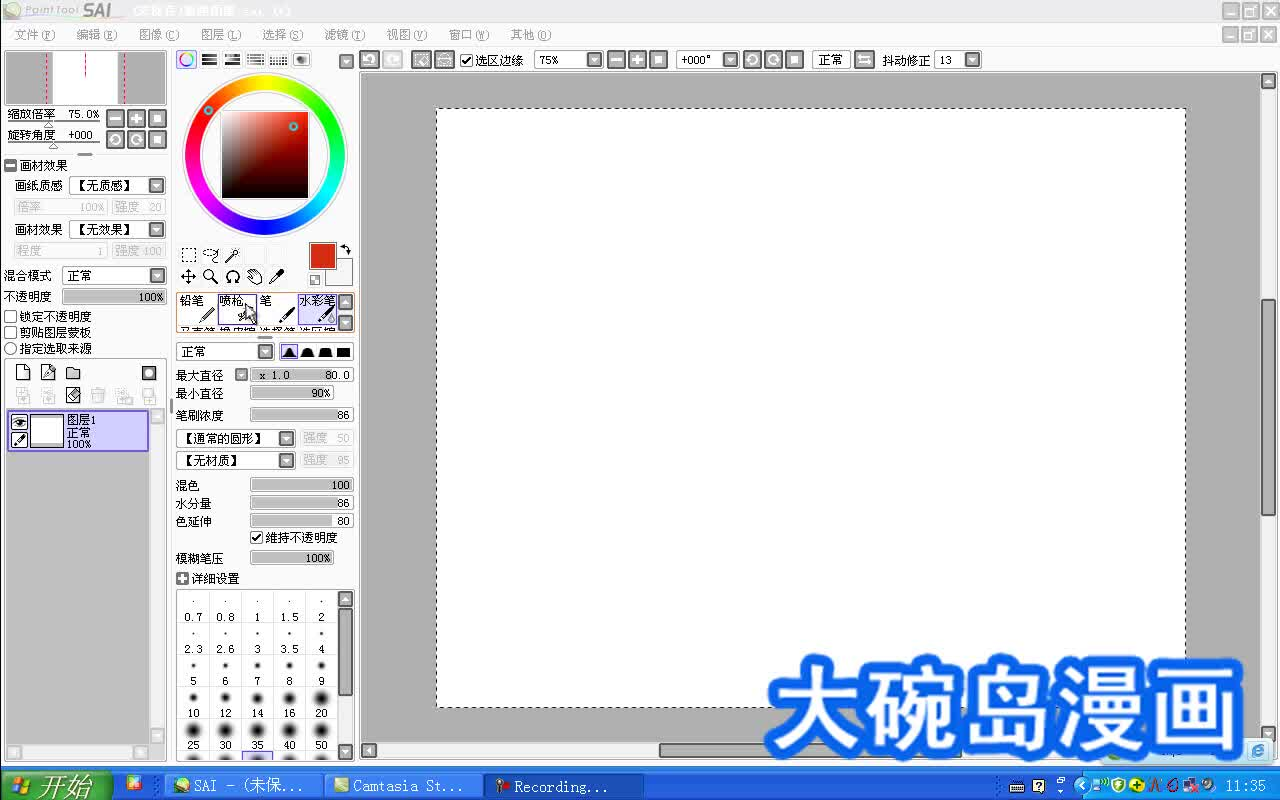Toggle 选区边缘 selection edge checkbox
The image size is (1280, 800).
coord(467,60)
